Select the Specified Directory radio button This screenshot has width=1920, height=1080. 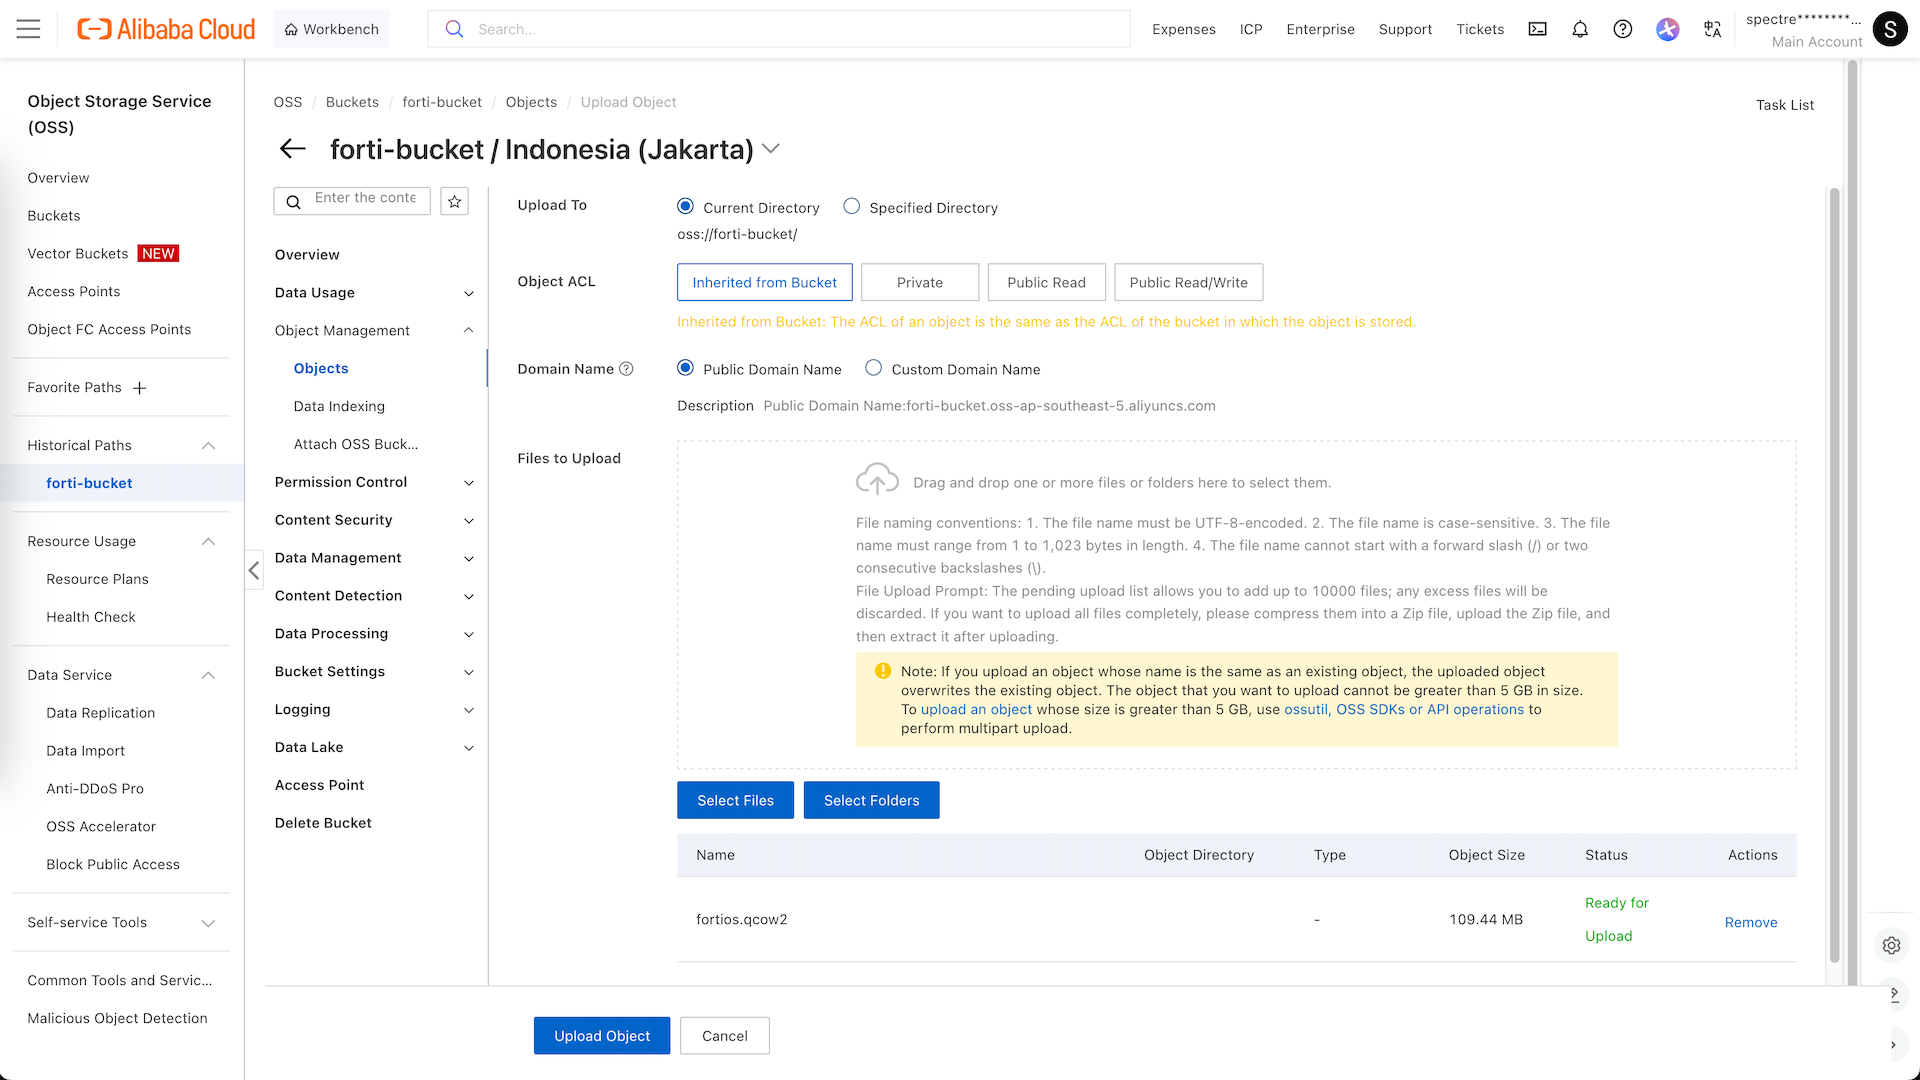click(851, 206)
